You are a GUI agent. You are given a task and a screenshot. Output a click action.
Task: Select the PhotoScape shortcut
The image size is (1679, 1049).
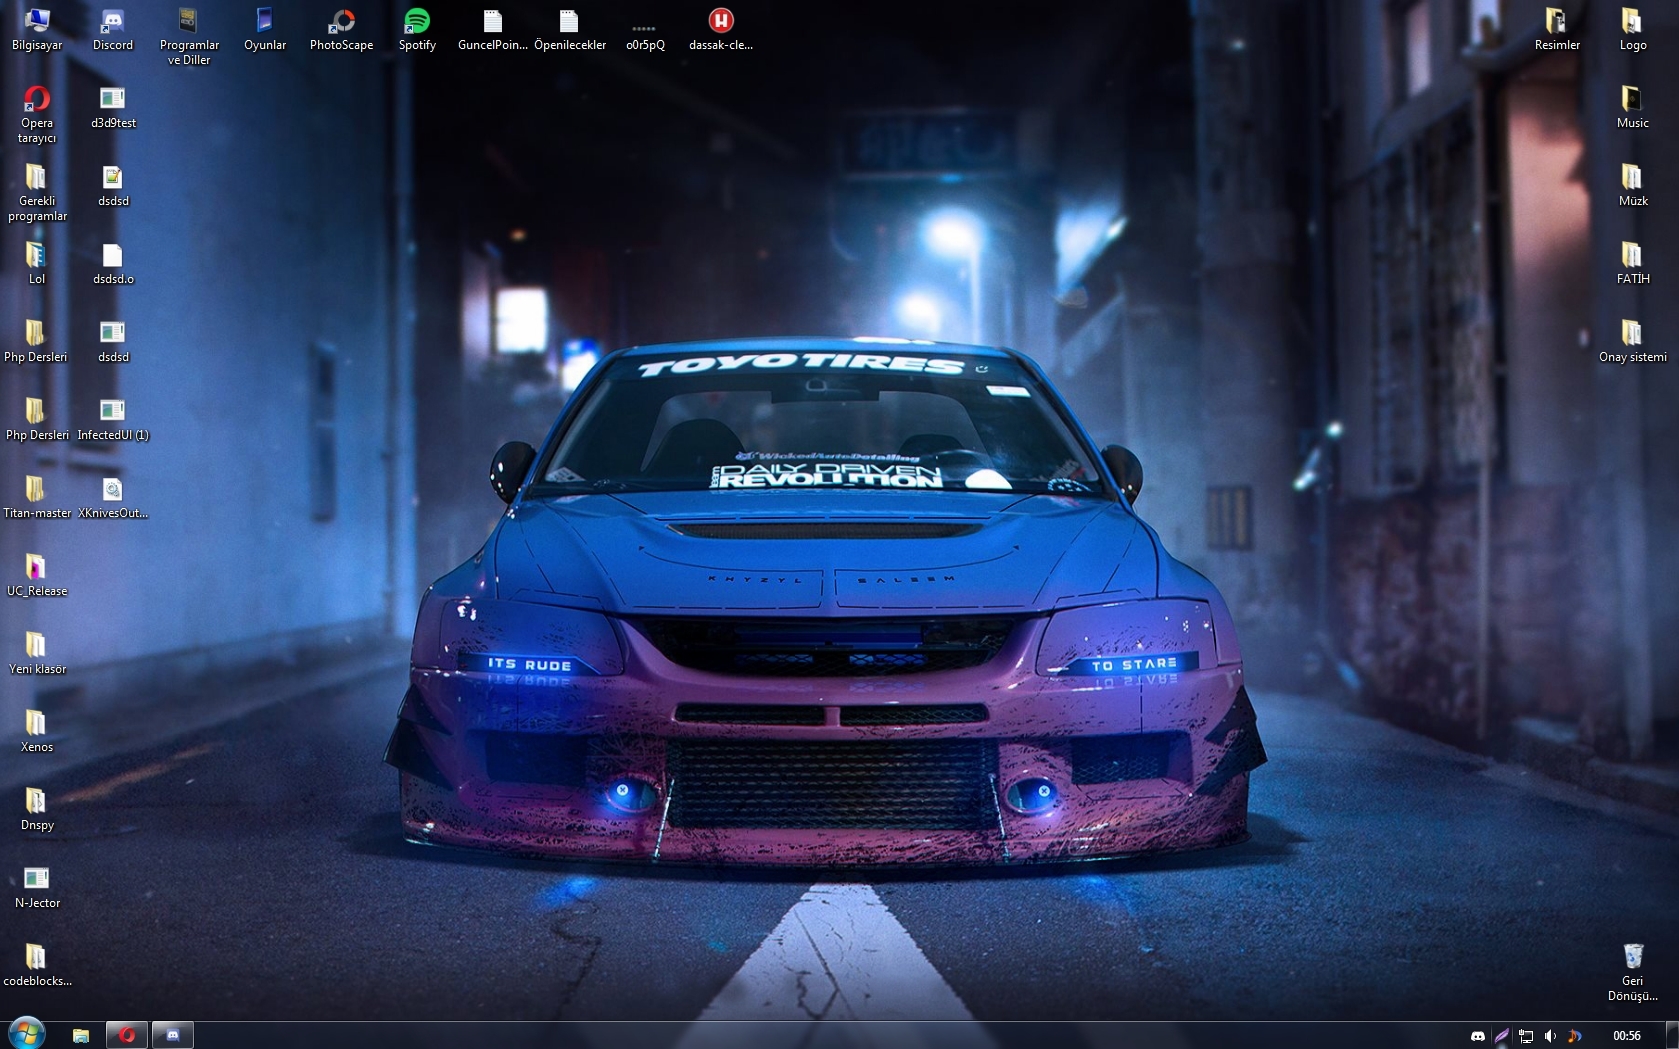coord(341,29)
